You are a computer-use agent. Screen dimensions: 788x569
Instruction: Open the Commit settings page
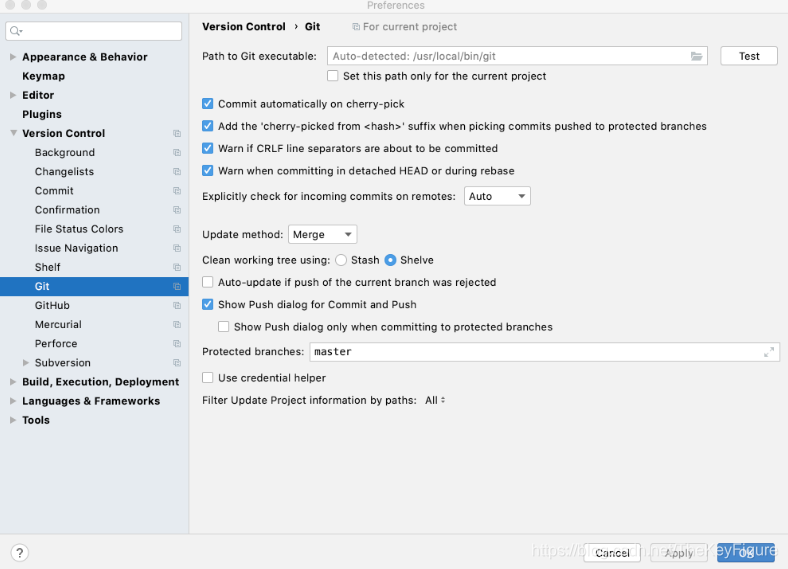pyautogui.click(x=54, y=191)
